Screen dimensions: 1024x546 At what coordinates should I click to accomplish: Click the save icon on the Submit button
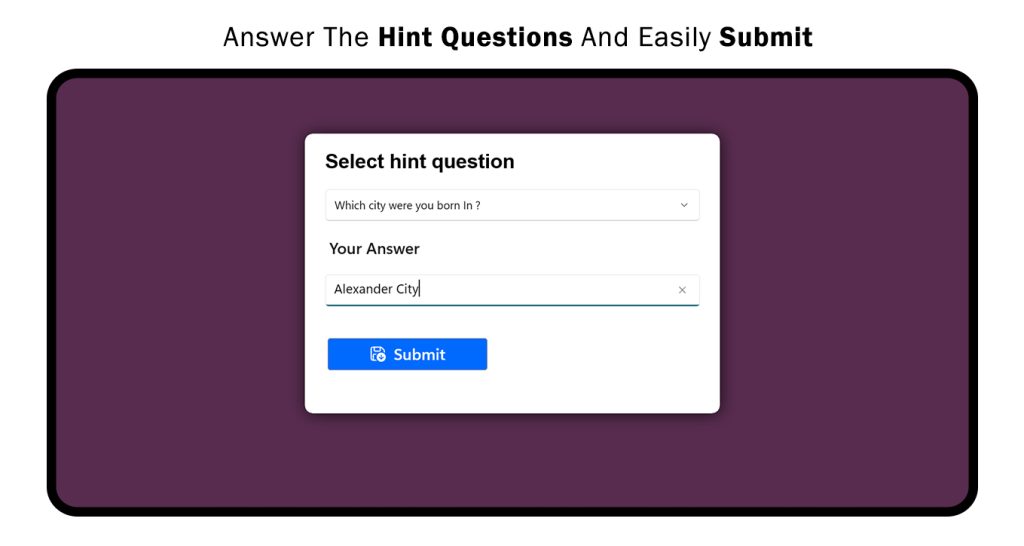coord(378,354)
